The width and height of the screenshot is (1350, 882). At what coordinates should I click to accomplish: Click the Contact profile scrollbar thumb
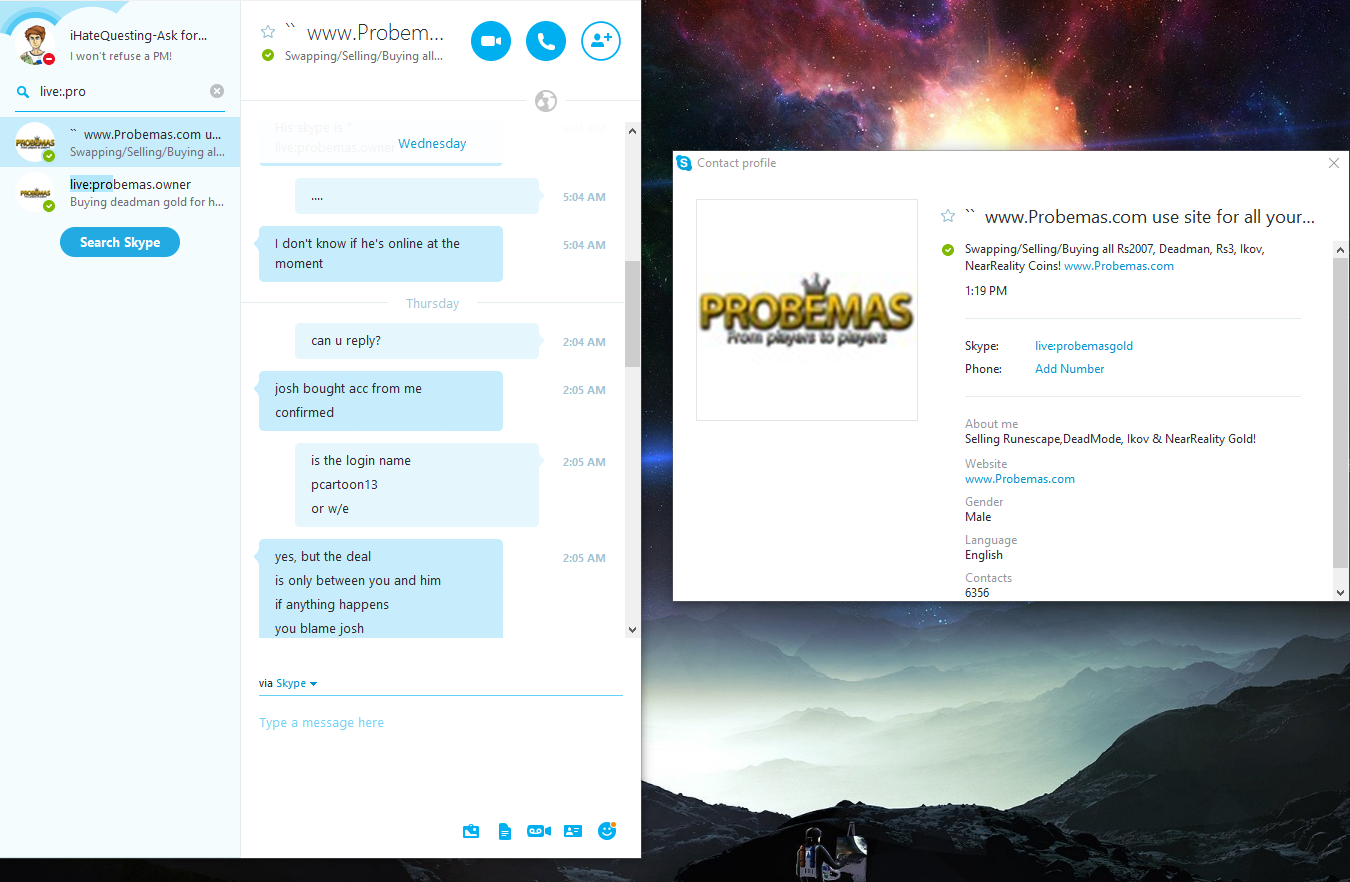tap(1341, 412)
